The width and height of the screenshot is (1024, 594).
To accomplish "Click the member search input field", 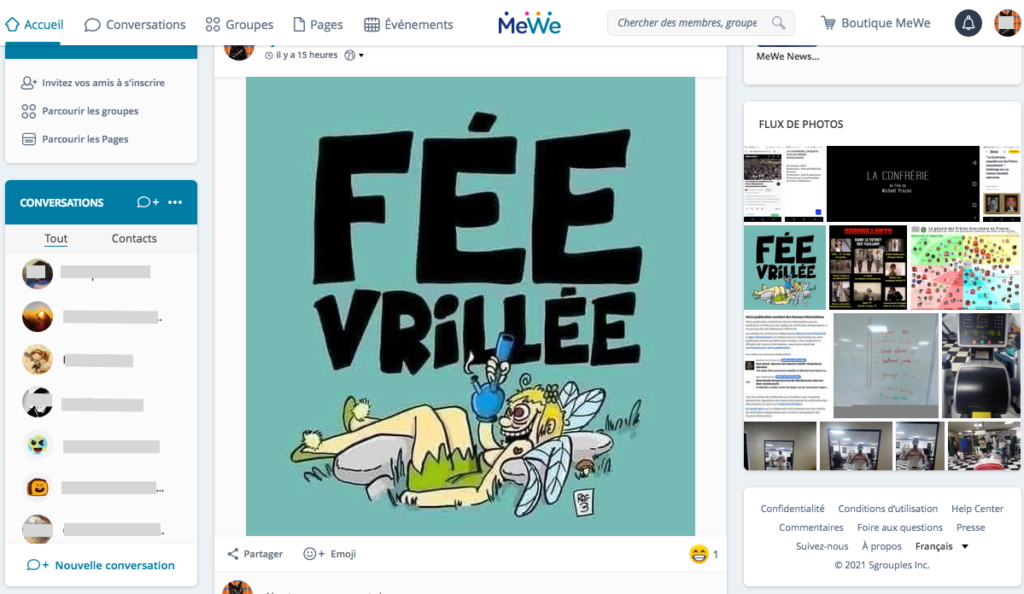I will point(687,23).
